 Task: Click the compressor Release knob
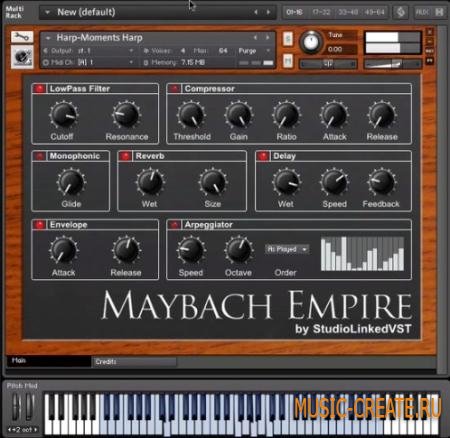(382, 115)
